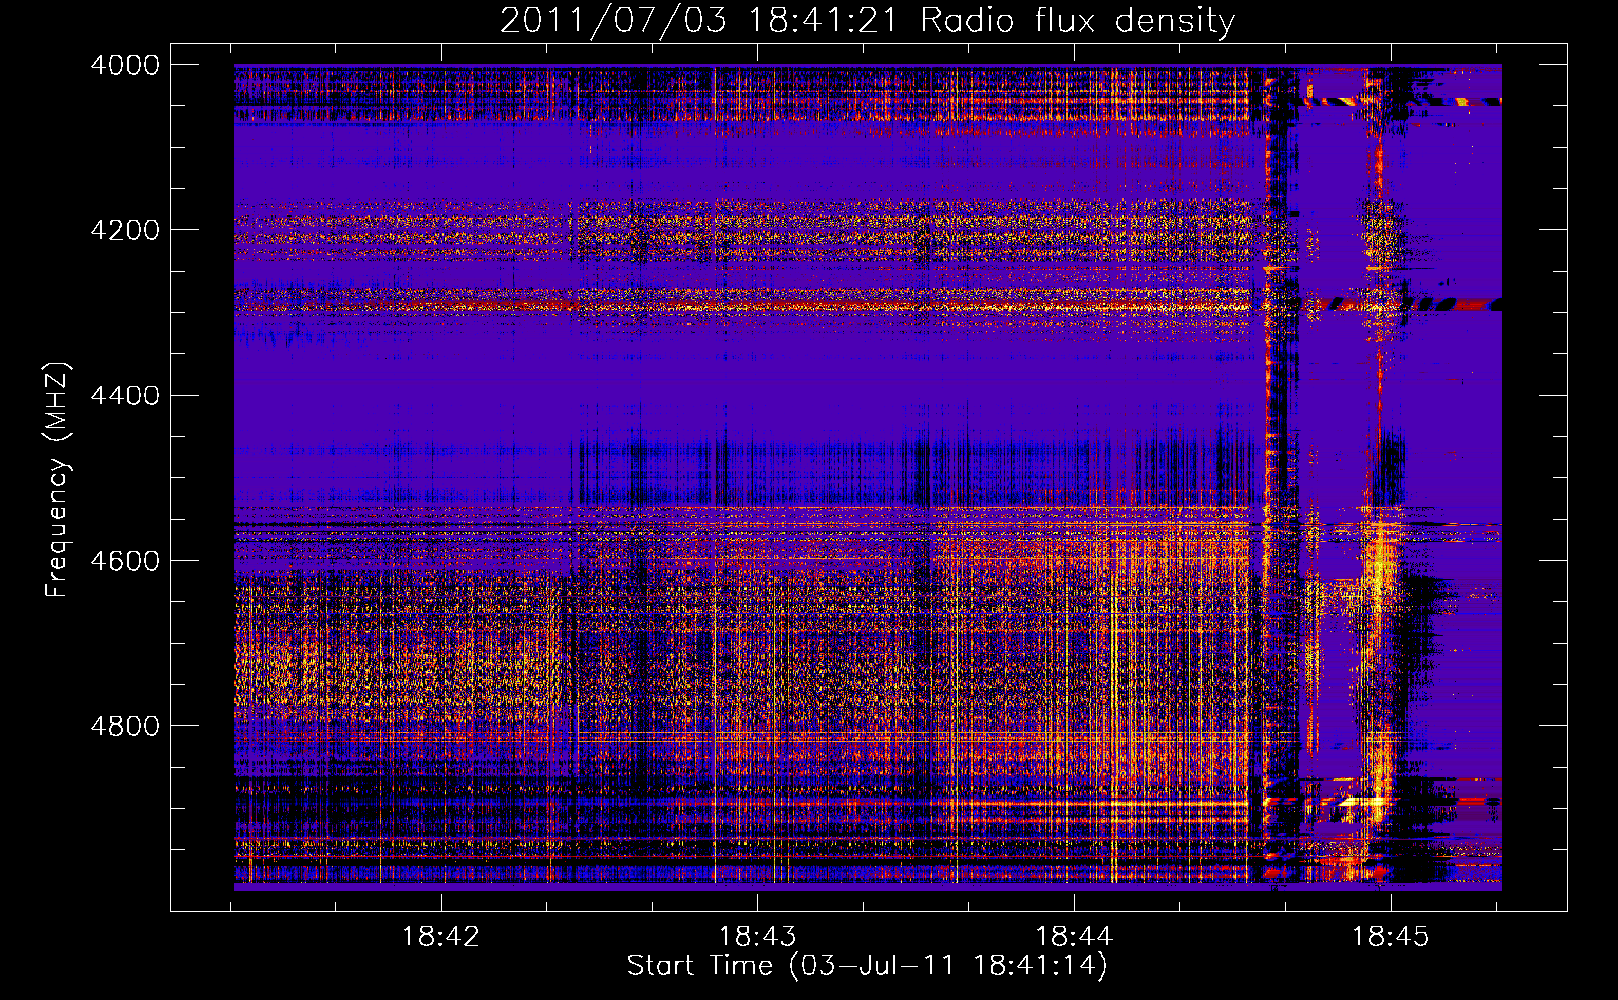This screenshot has width=1618, height=1000.
Task: Click the '18:43' time axis label
Action: click(757, 937)
